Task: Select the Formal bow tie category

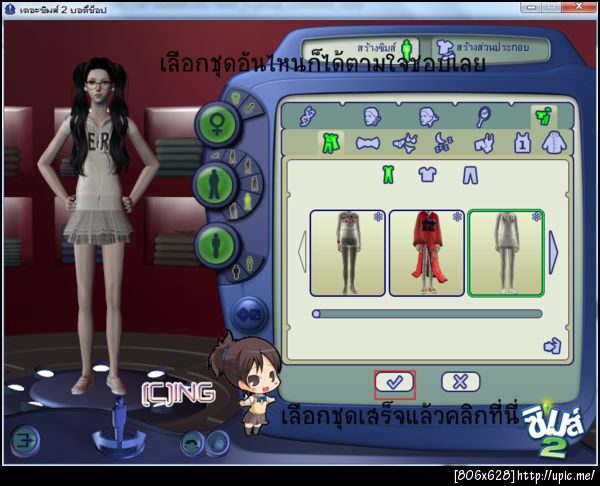Action: 367,143
